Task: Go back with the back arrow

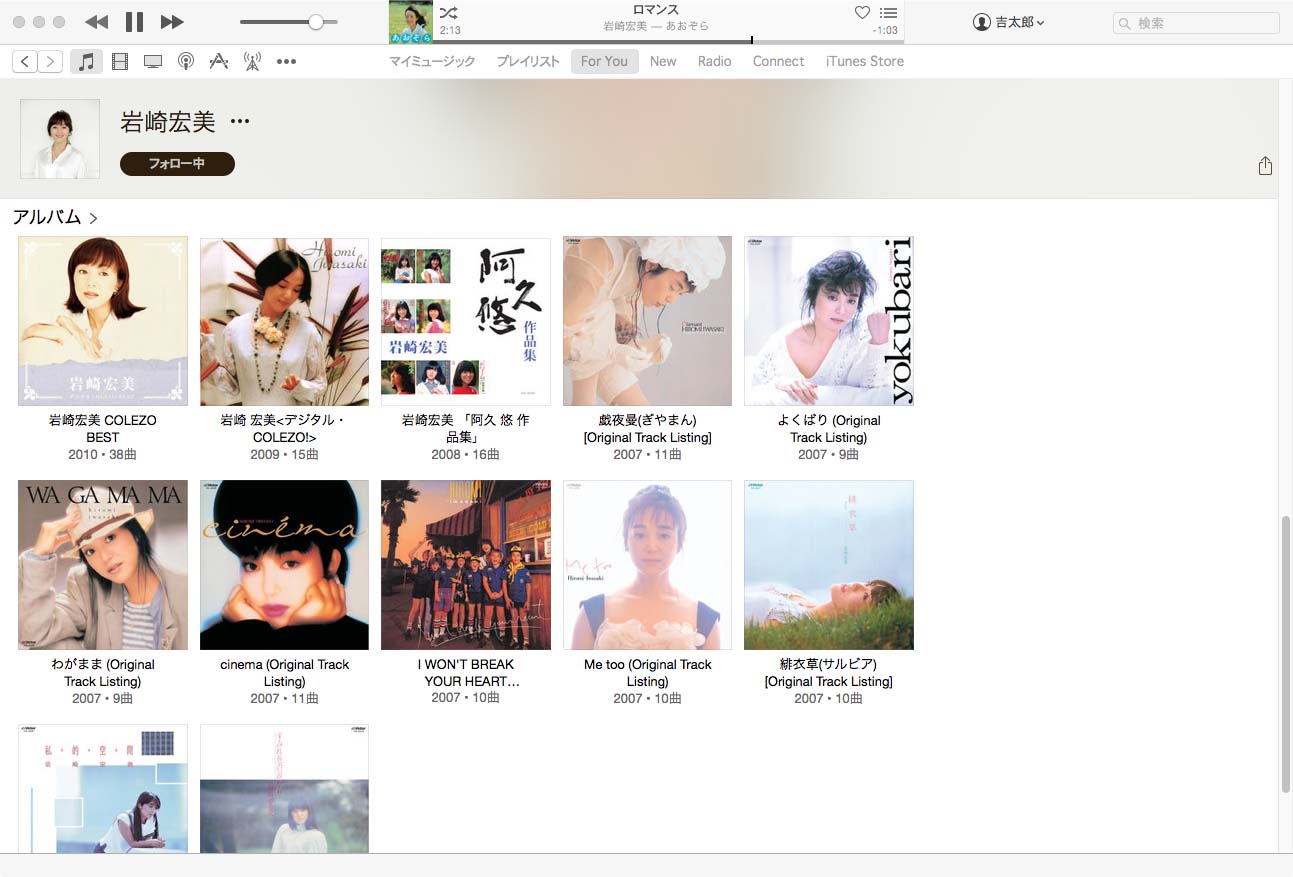Action: click(x=25, y=62)
